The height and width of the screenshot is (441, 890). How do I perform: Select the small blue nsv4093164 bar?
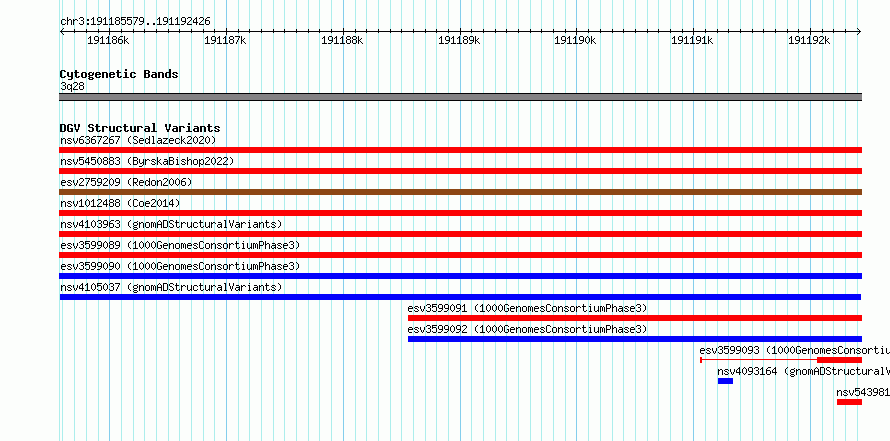click(x=725, y=381)
